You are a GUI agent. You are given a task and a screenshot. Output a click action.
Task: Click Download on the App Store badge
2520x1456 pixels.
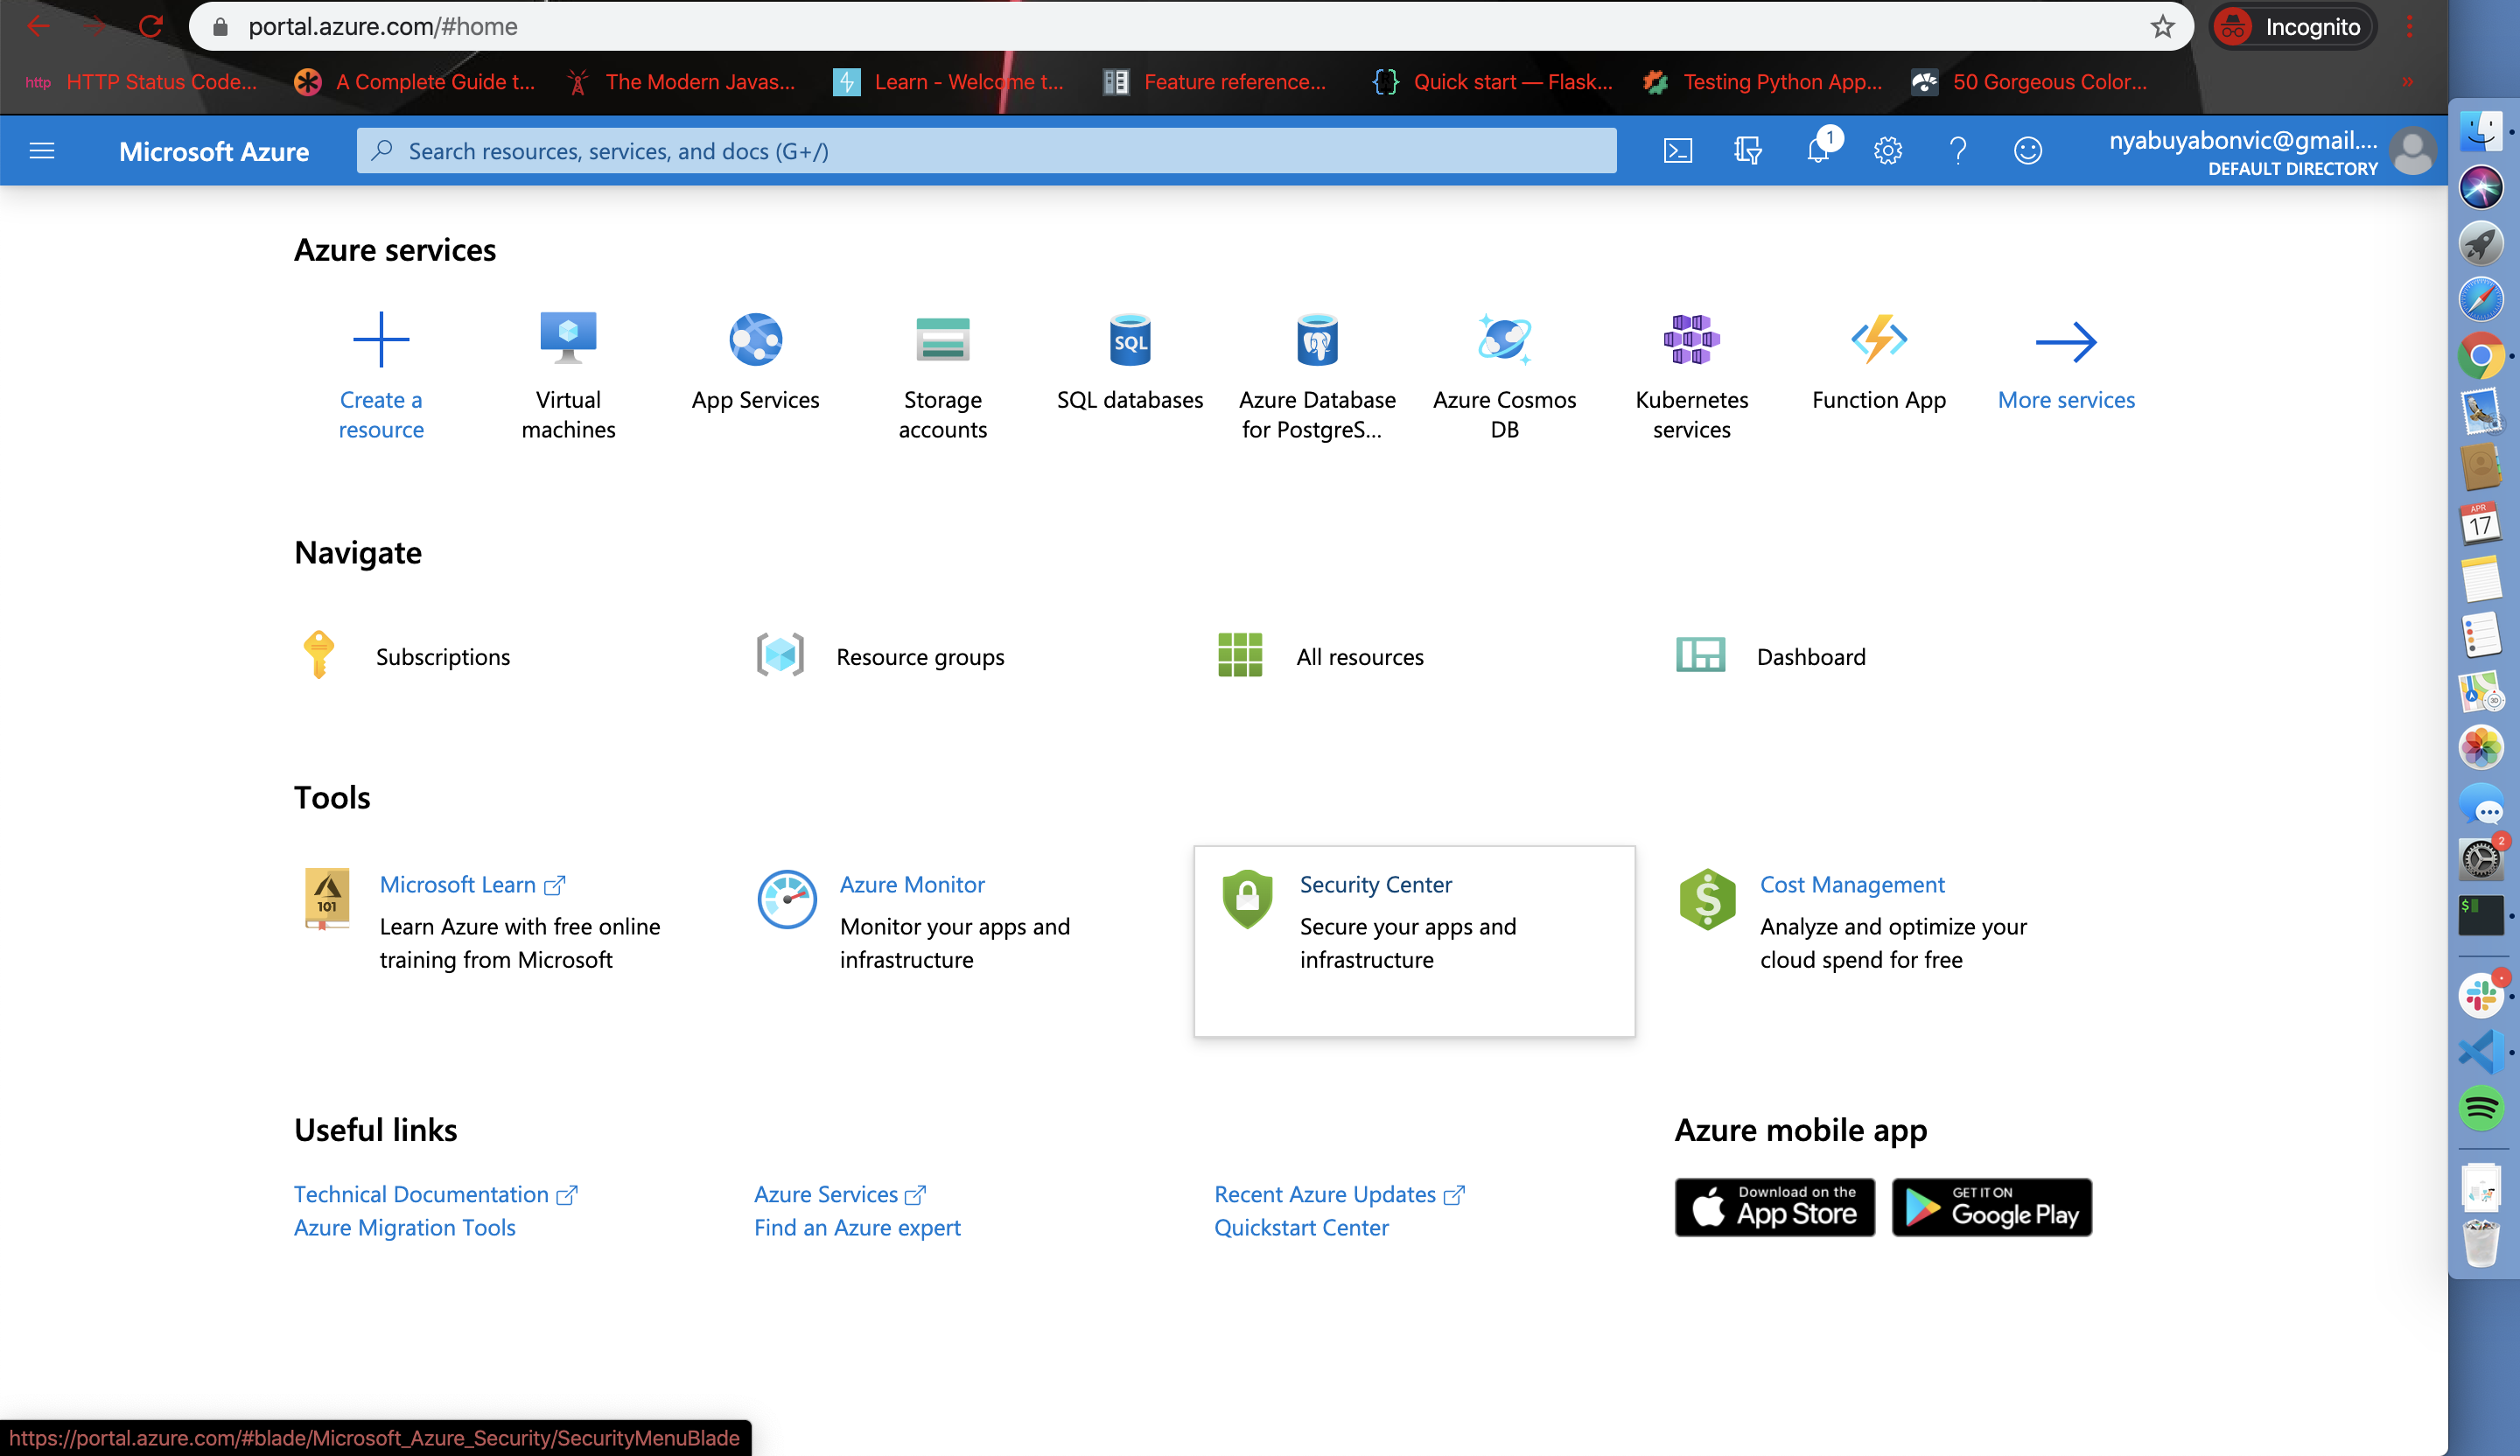(1775, 1207)
